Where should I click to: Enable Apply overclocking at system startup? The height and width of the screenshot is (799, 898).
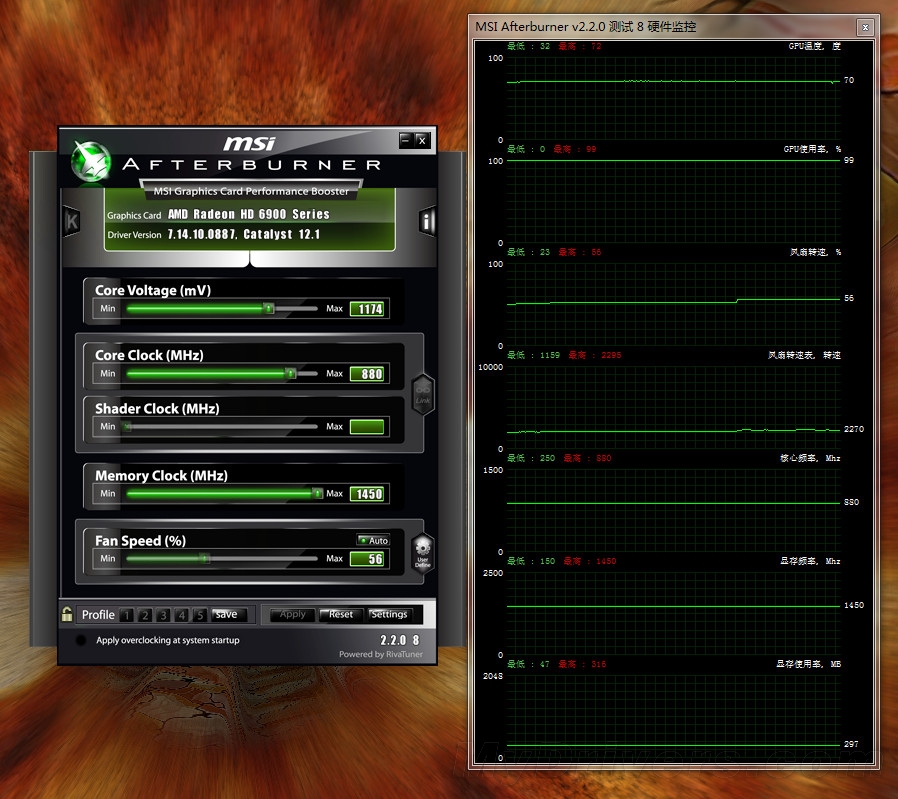pyautogui.click(x=81, y=640)
